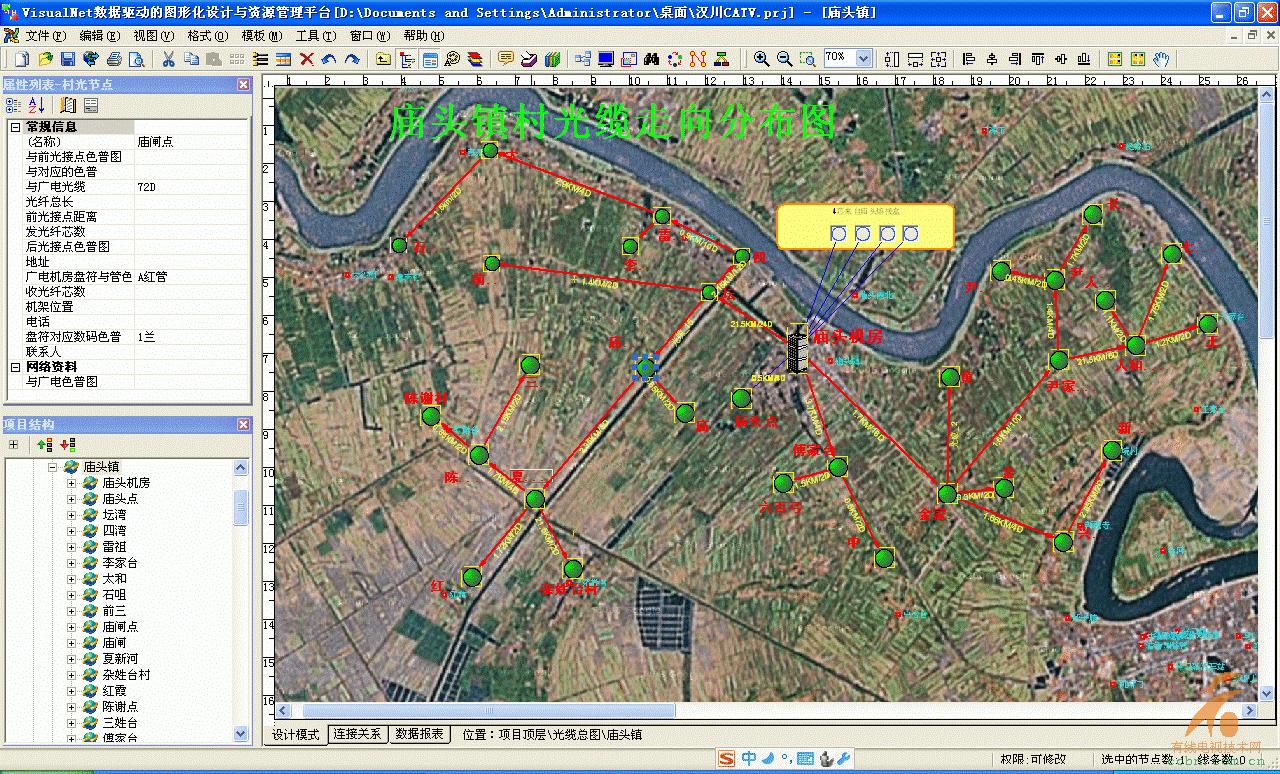Toggle categorized view in property list
Viewport: 1280px width, 774px height.
tap(14, 105)
